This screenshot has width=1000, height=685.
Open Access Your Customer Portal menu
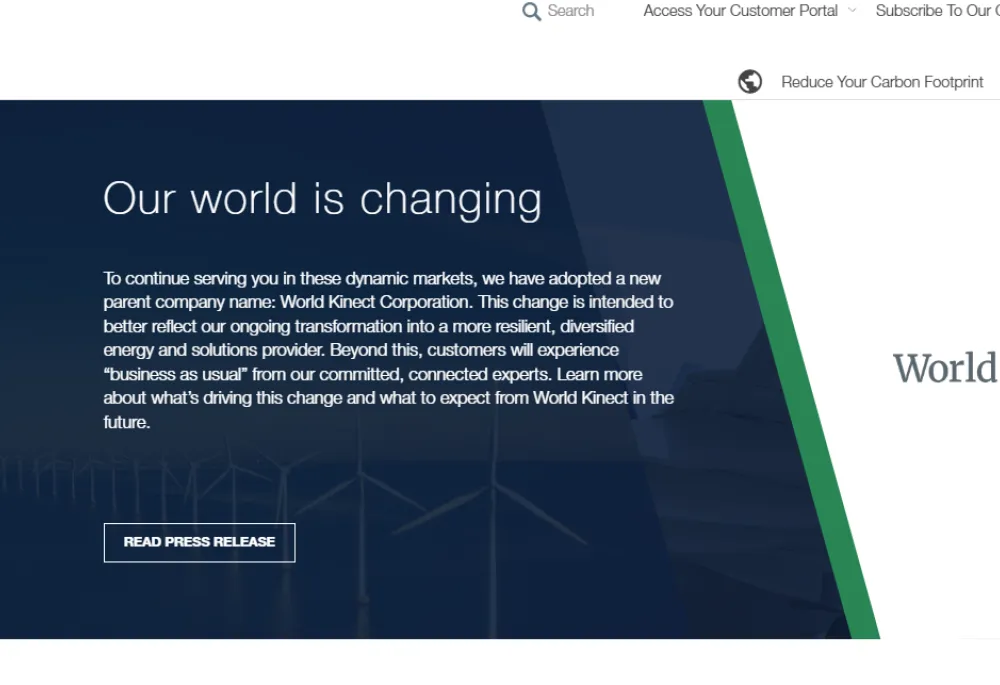click(740, 11)
